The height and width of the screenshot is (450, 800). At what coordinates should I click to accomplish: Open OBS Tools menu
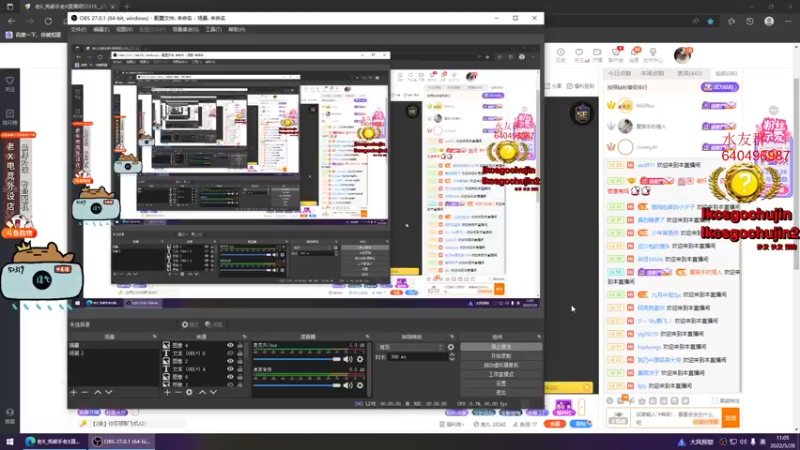point(213,30)
